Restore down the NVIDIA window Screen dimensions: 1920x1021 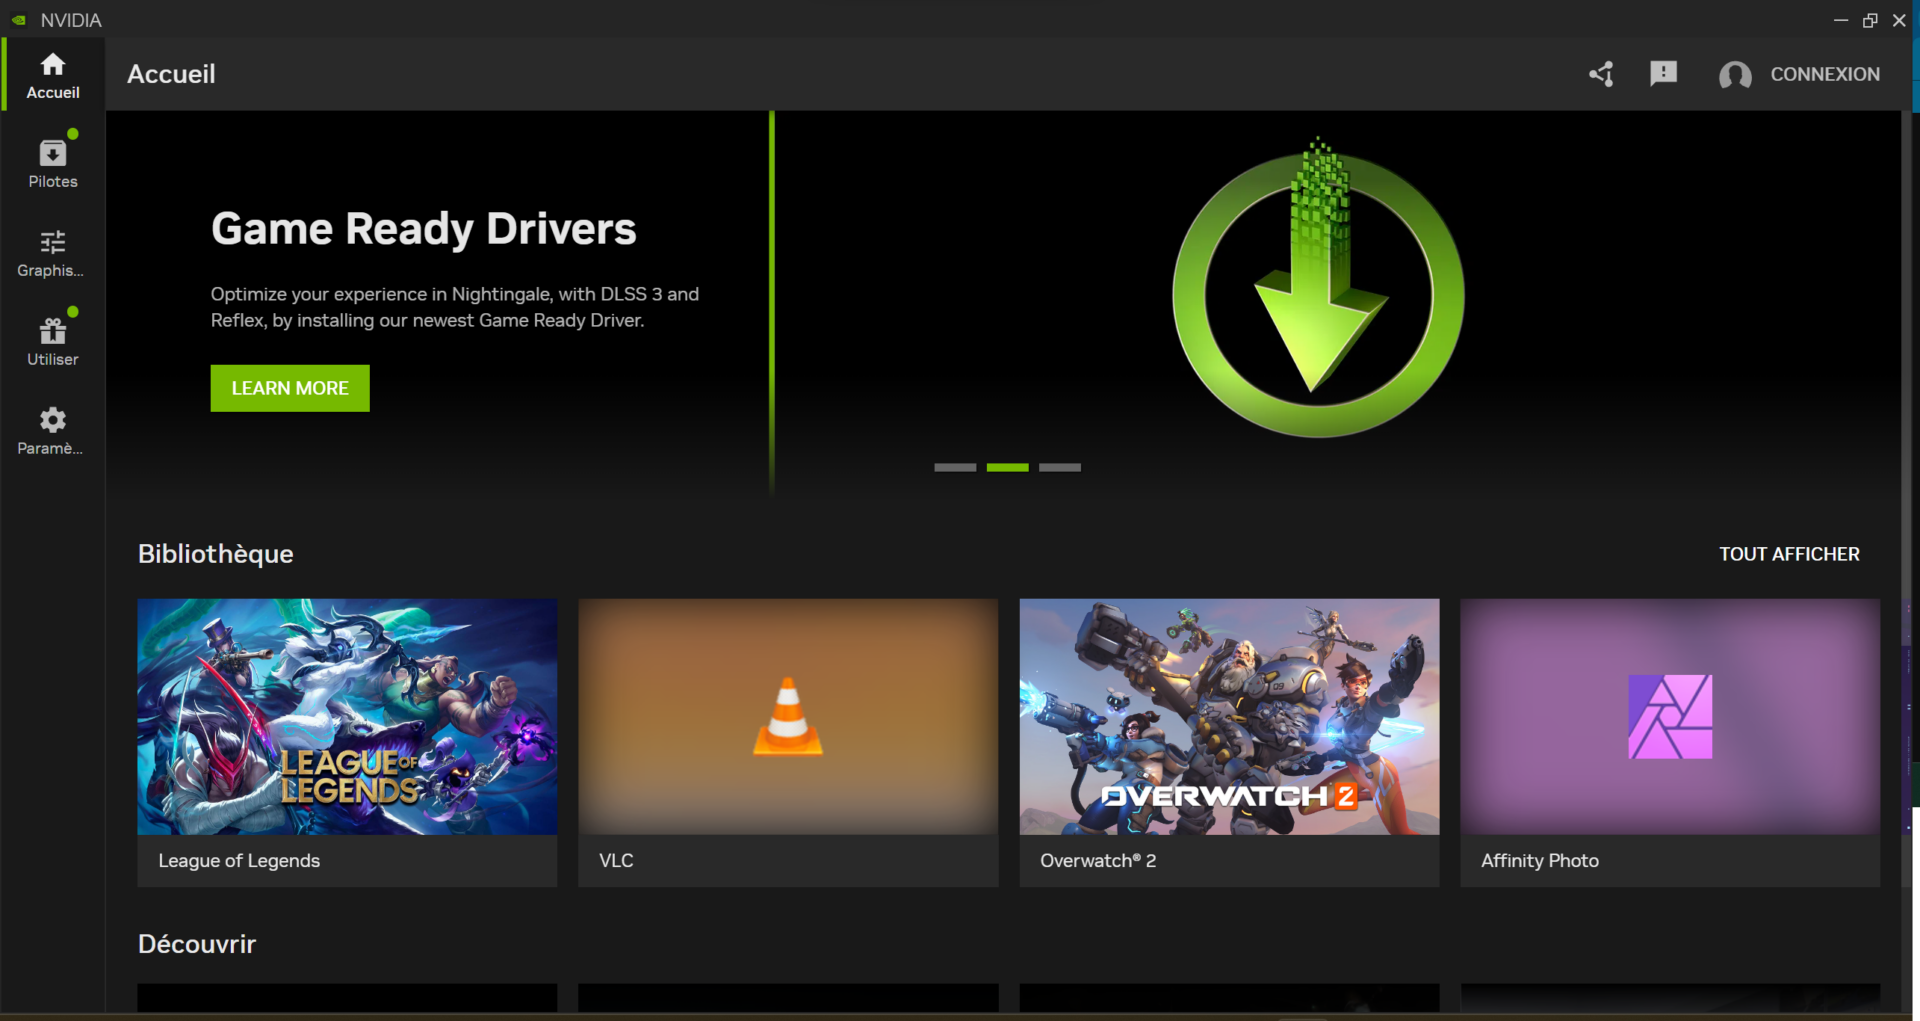click(x=1869, y=20)
